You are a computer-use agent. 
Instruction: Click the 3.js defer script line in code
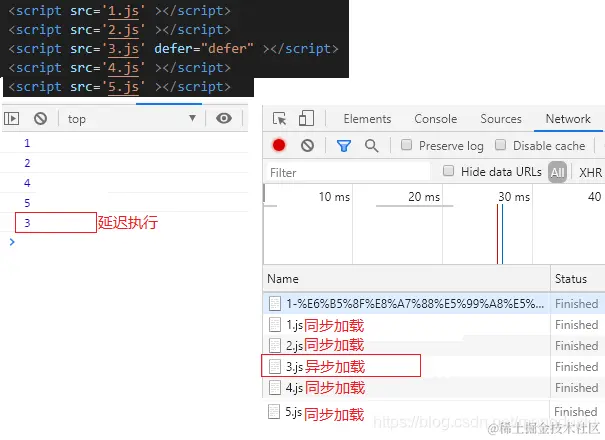pyautogui.click(x=173, y=49)
